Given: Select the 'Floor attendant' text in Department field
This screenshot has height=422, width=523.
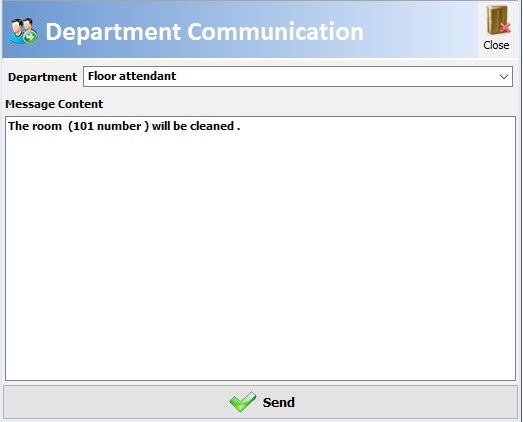Looking at the screenshot, I should pos(132,76).
